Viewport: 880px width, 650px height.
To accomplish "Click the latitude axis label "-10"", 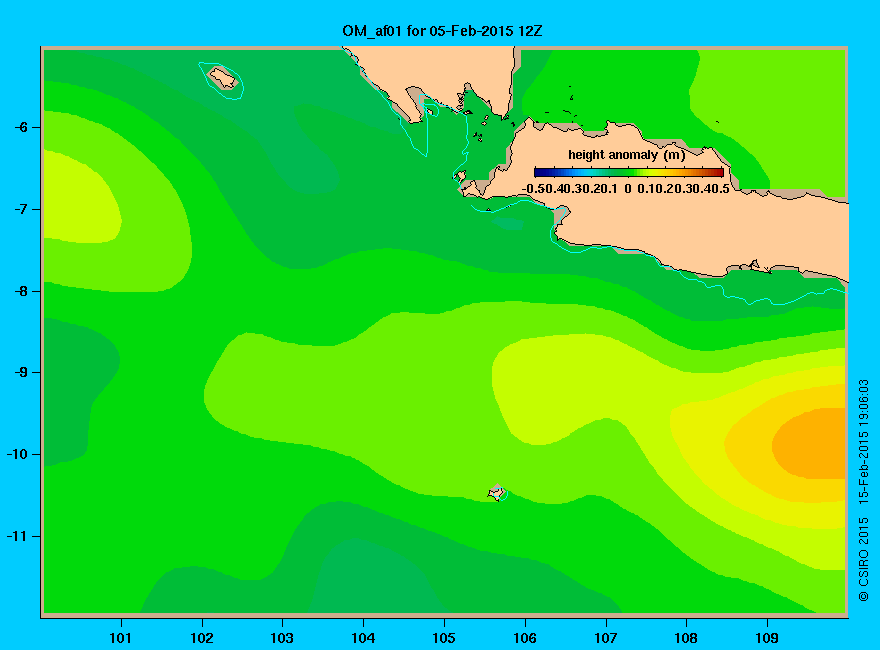I will 17,454.
